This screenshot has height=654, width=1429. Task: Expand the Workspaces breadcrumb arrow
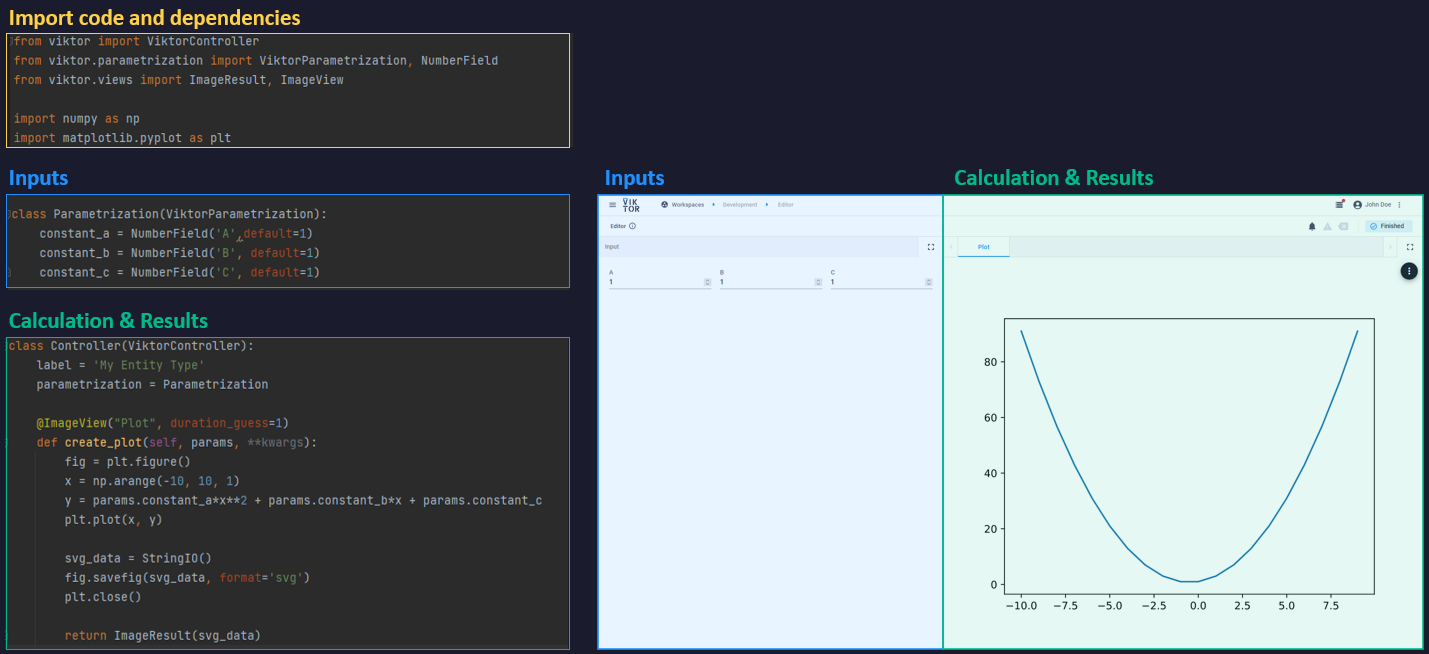tap(713, 205)
